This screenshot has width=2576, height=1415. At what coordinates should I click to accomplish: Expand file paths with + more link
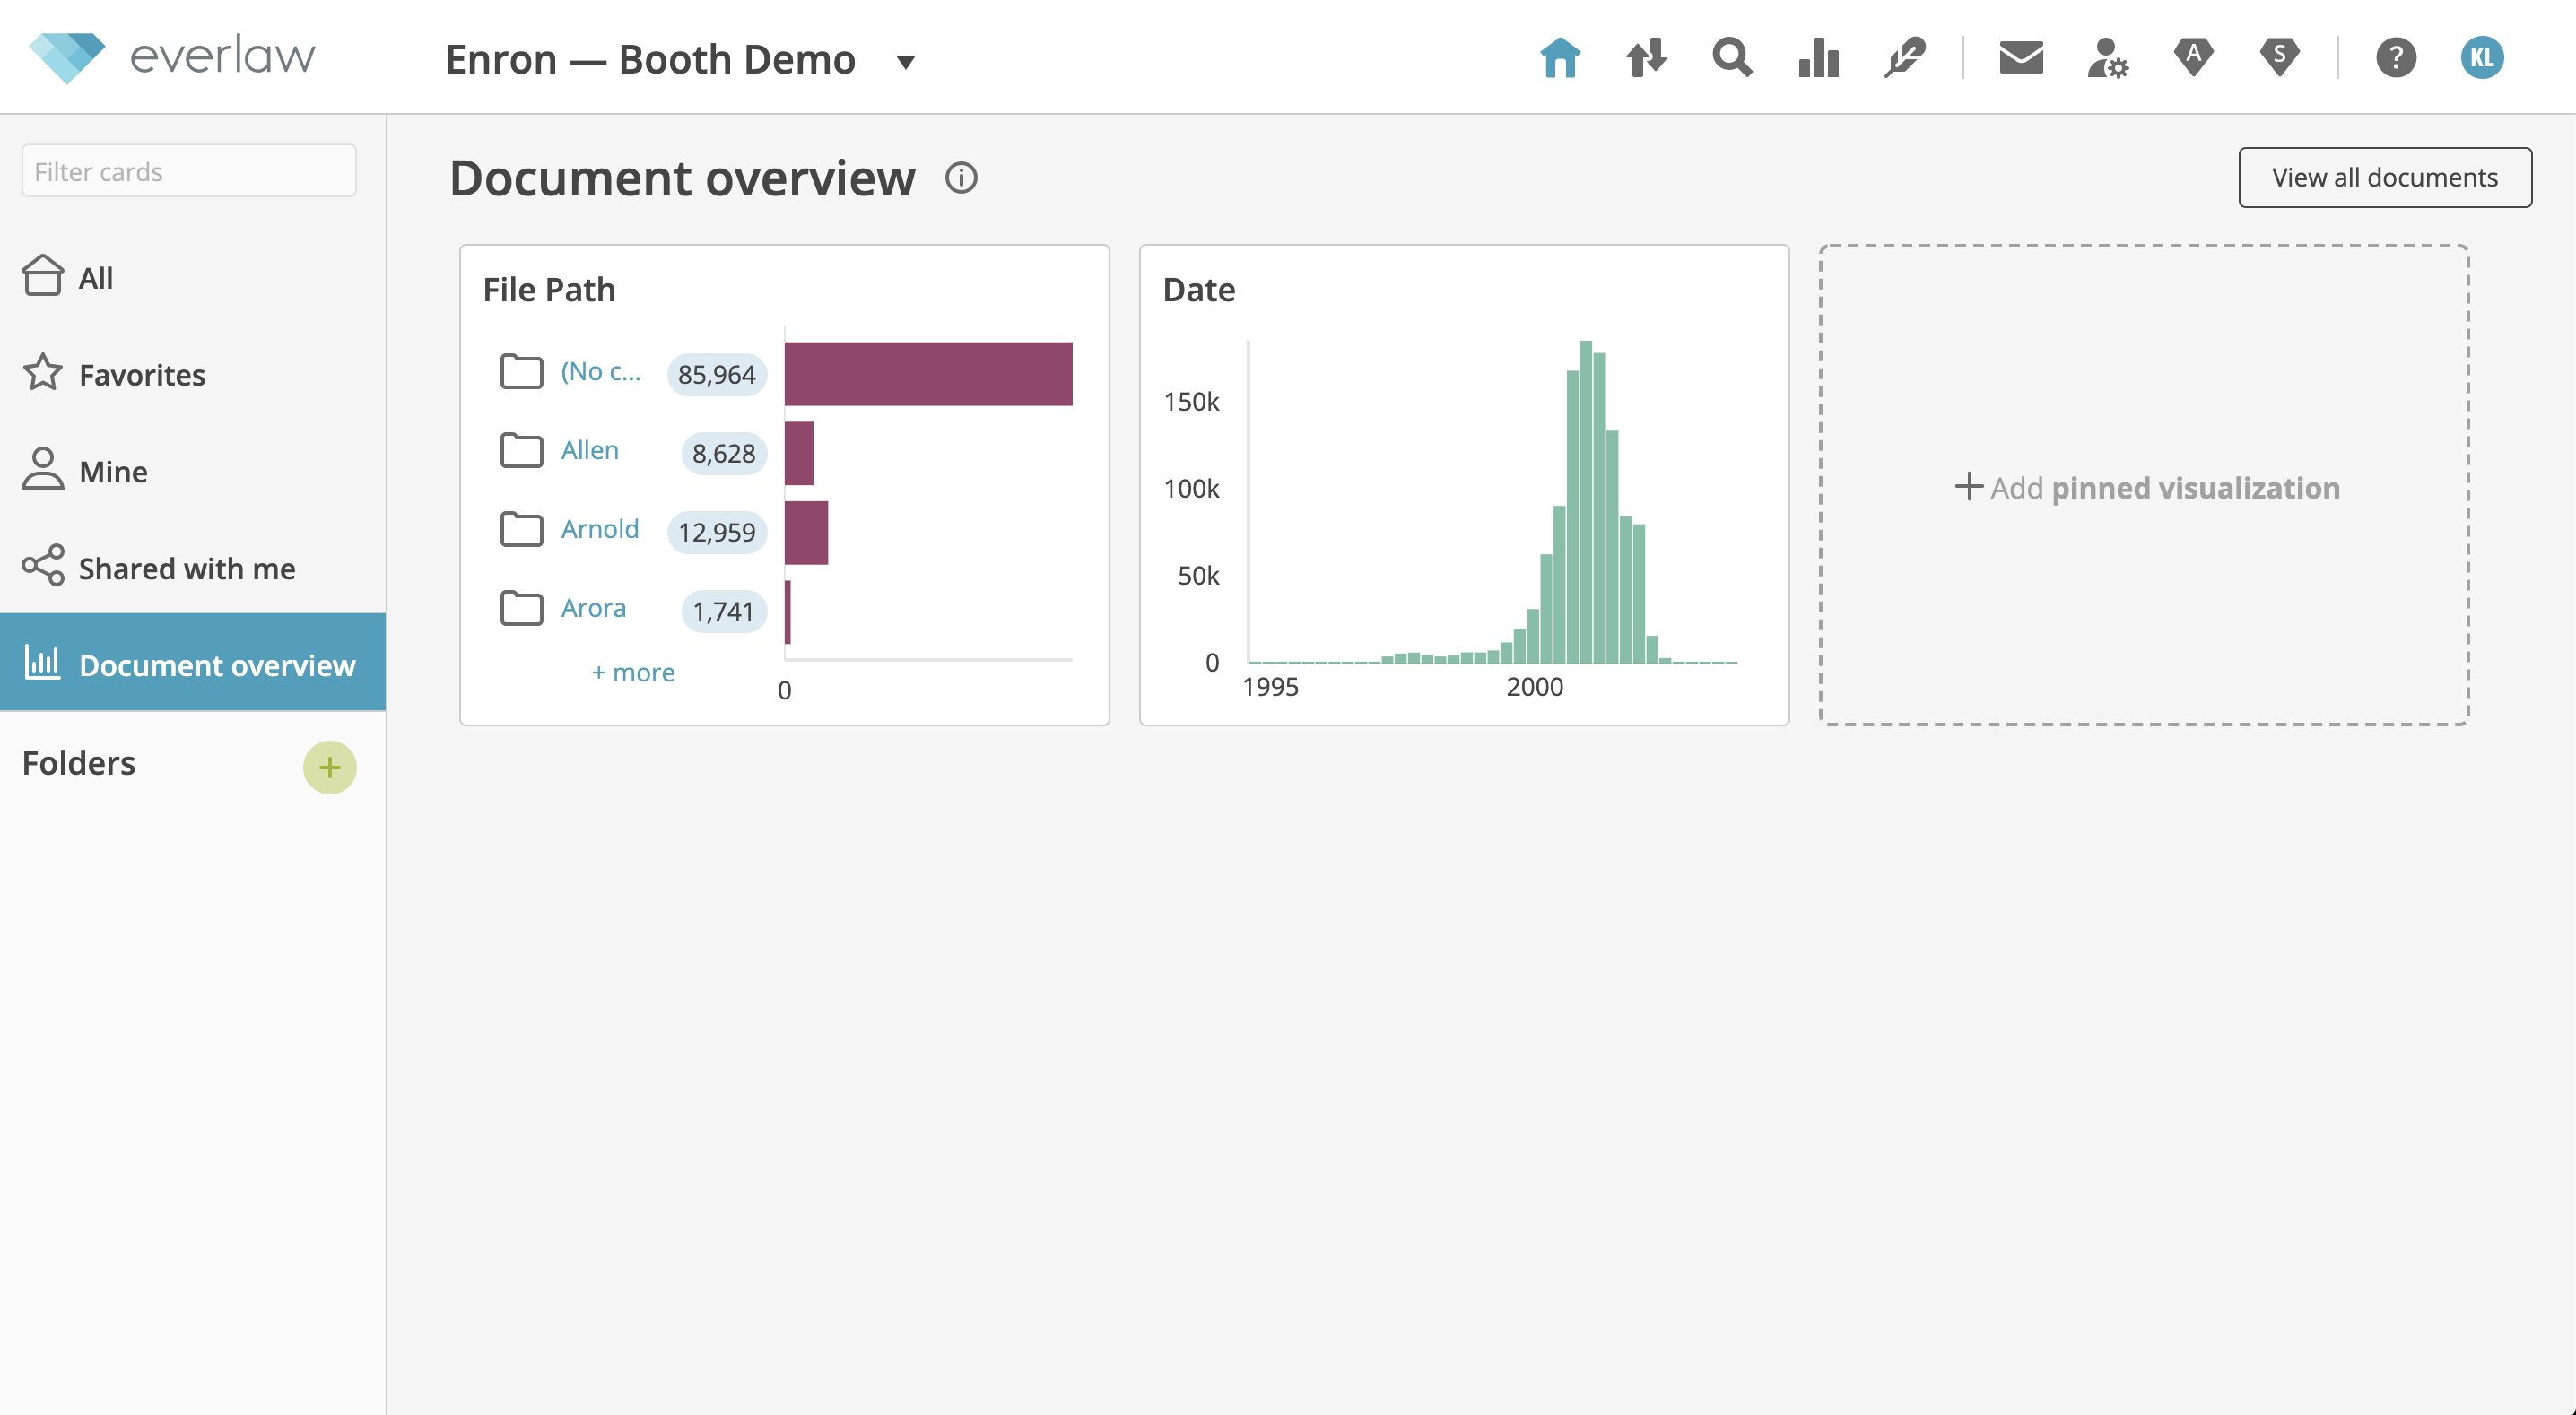point(633,672)
